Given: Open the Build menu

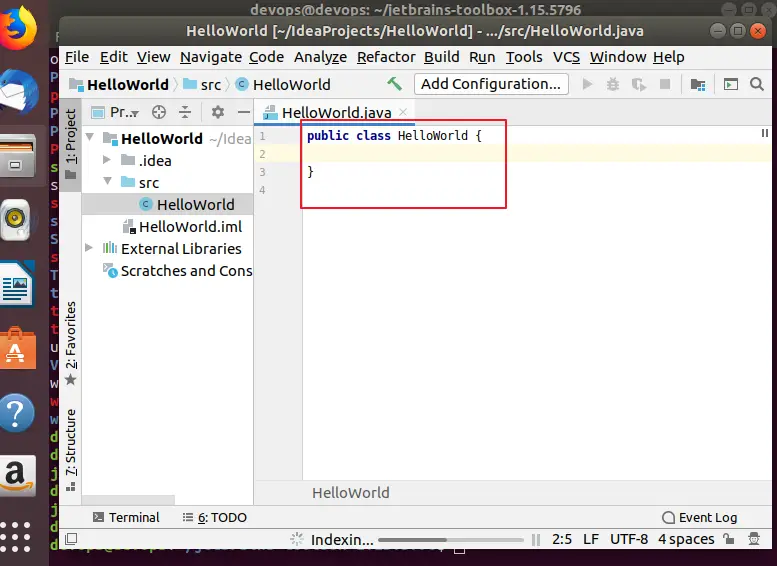Looking at the screenshot, I should [x=442, y=57].
